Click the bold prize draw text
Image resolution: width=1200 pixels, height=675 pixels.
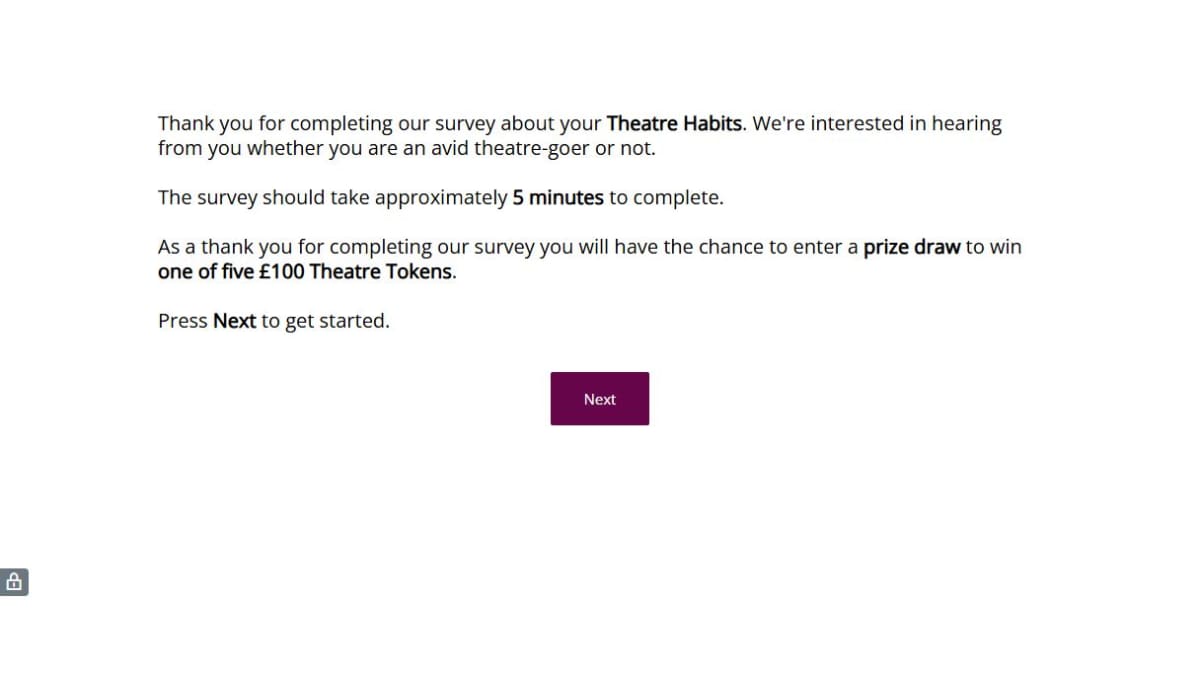pyautogui.click(x=912, y=247)
